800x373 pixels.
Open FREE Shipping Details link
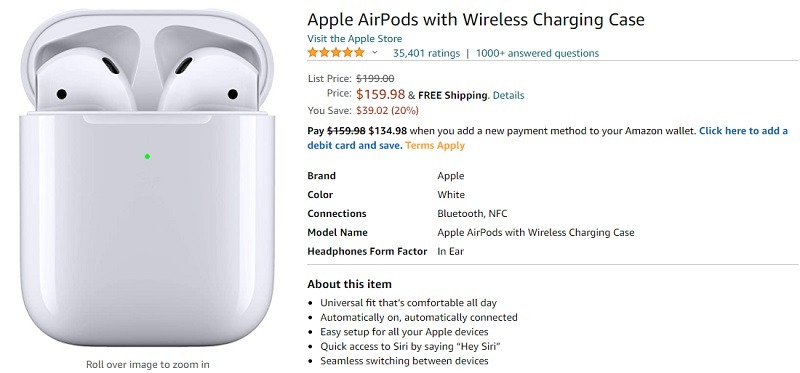[x=508, y=95]
